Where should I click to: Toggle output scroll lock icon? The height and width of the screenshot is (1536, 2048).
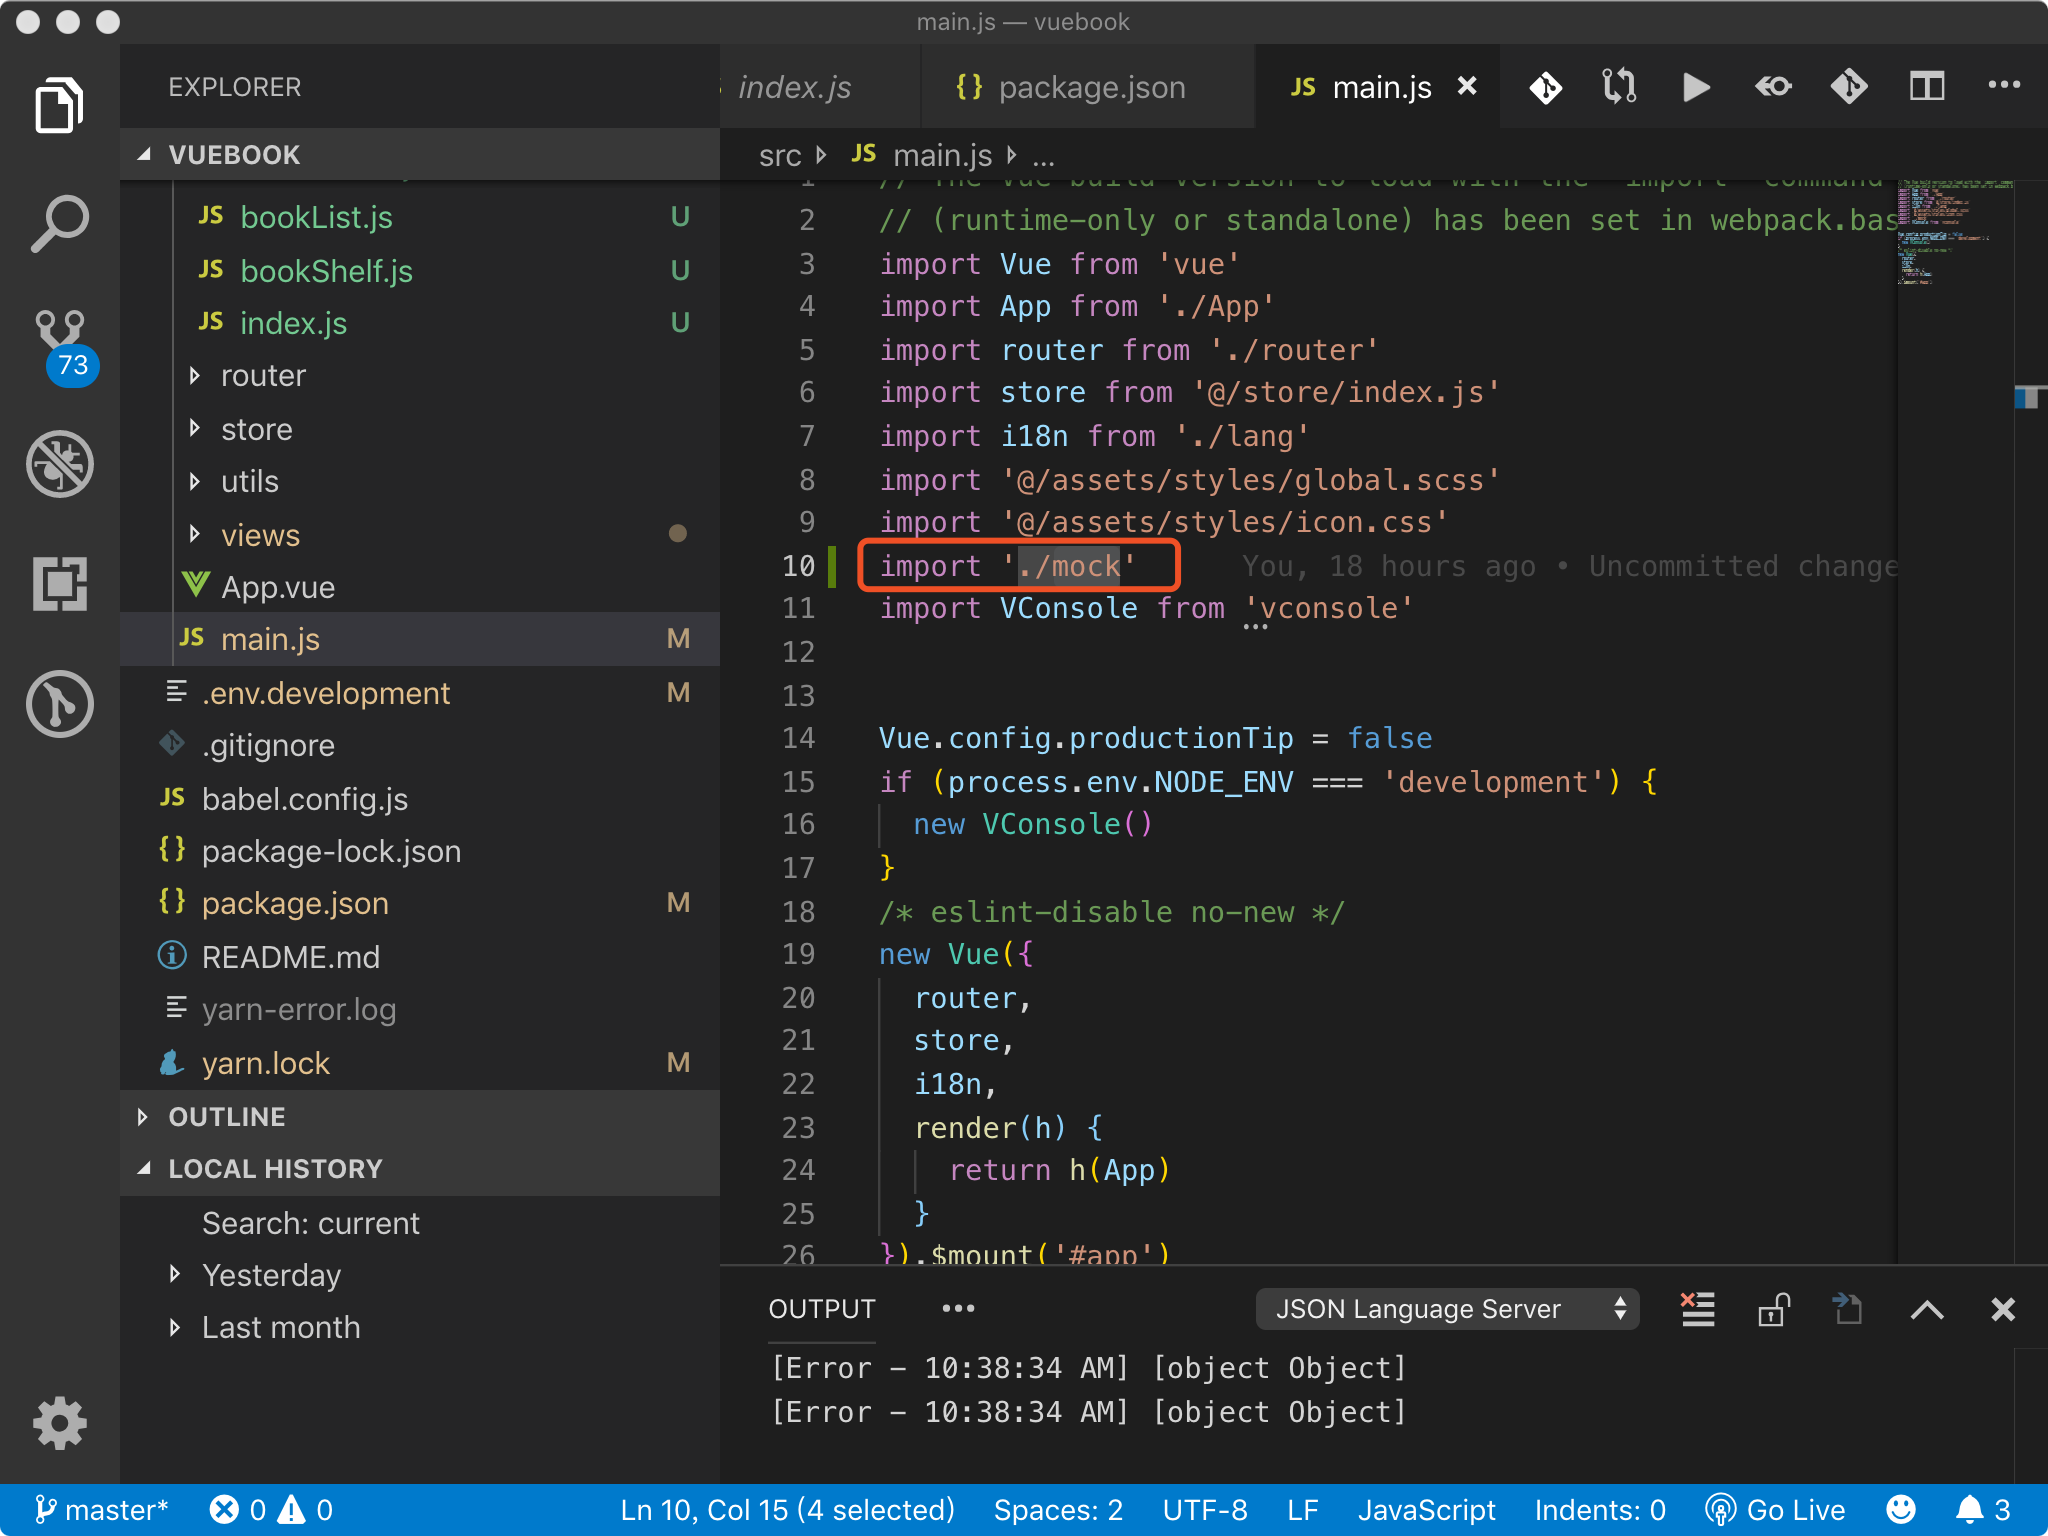point(1773,1309)
